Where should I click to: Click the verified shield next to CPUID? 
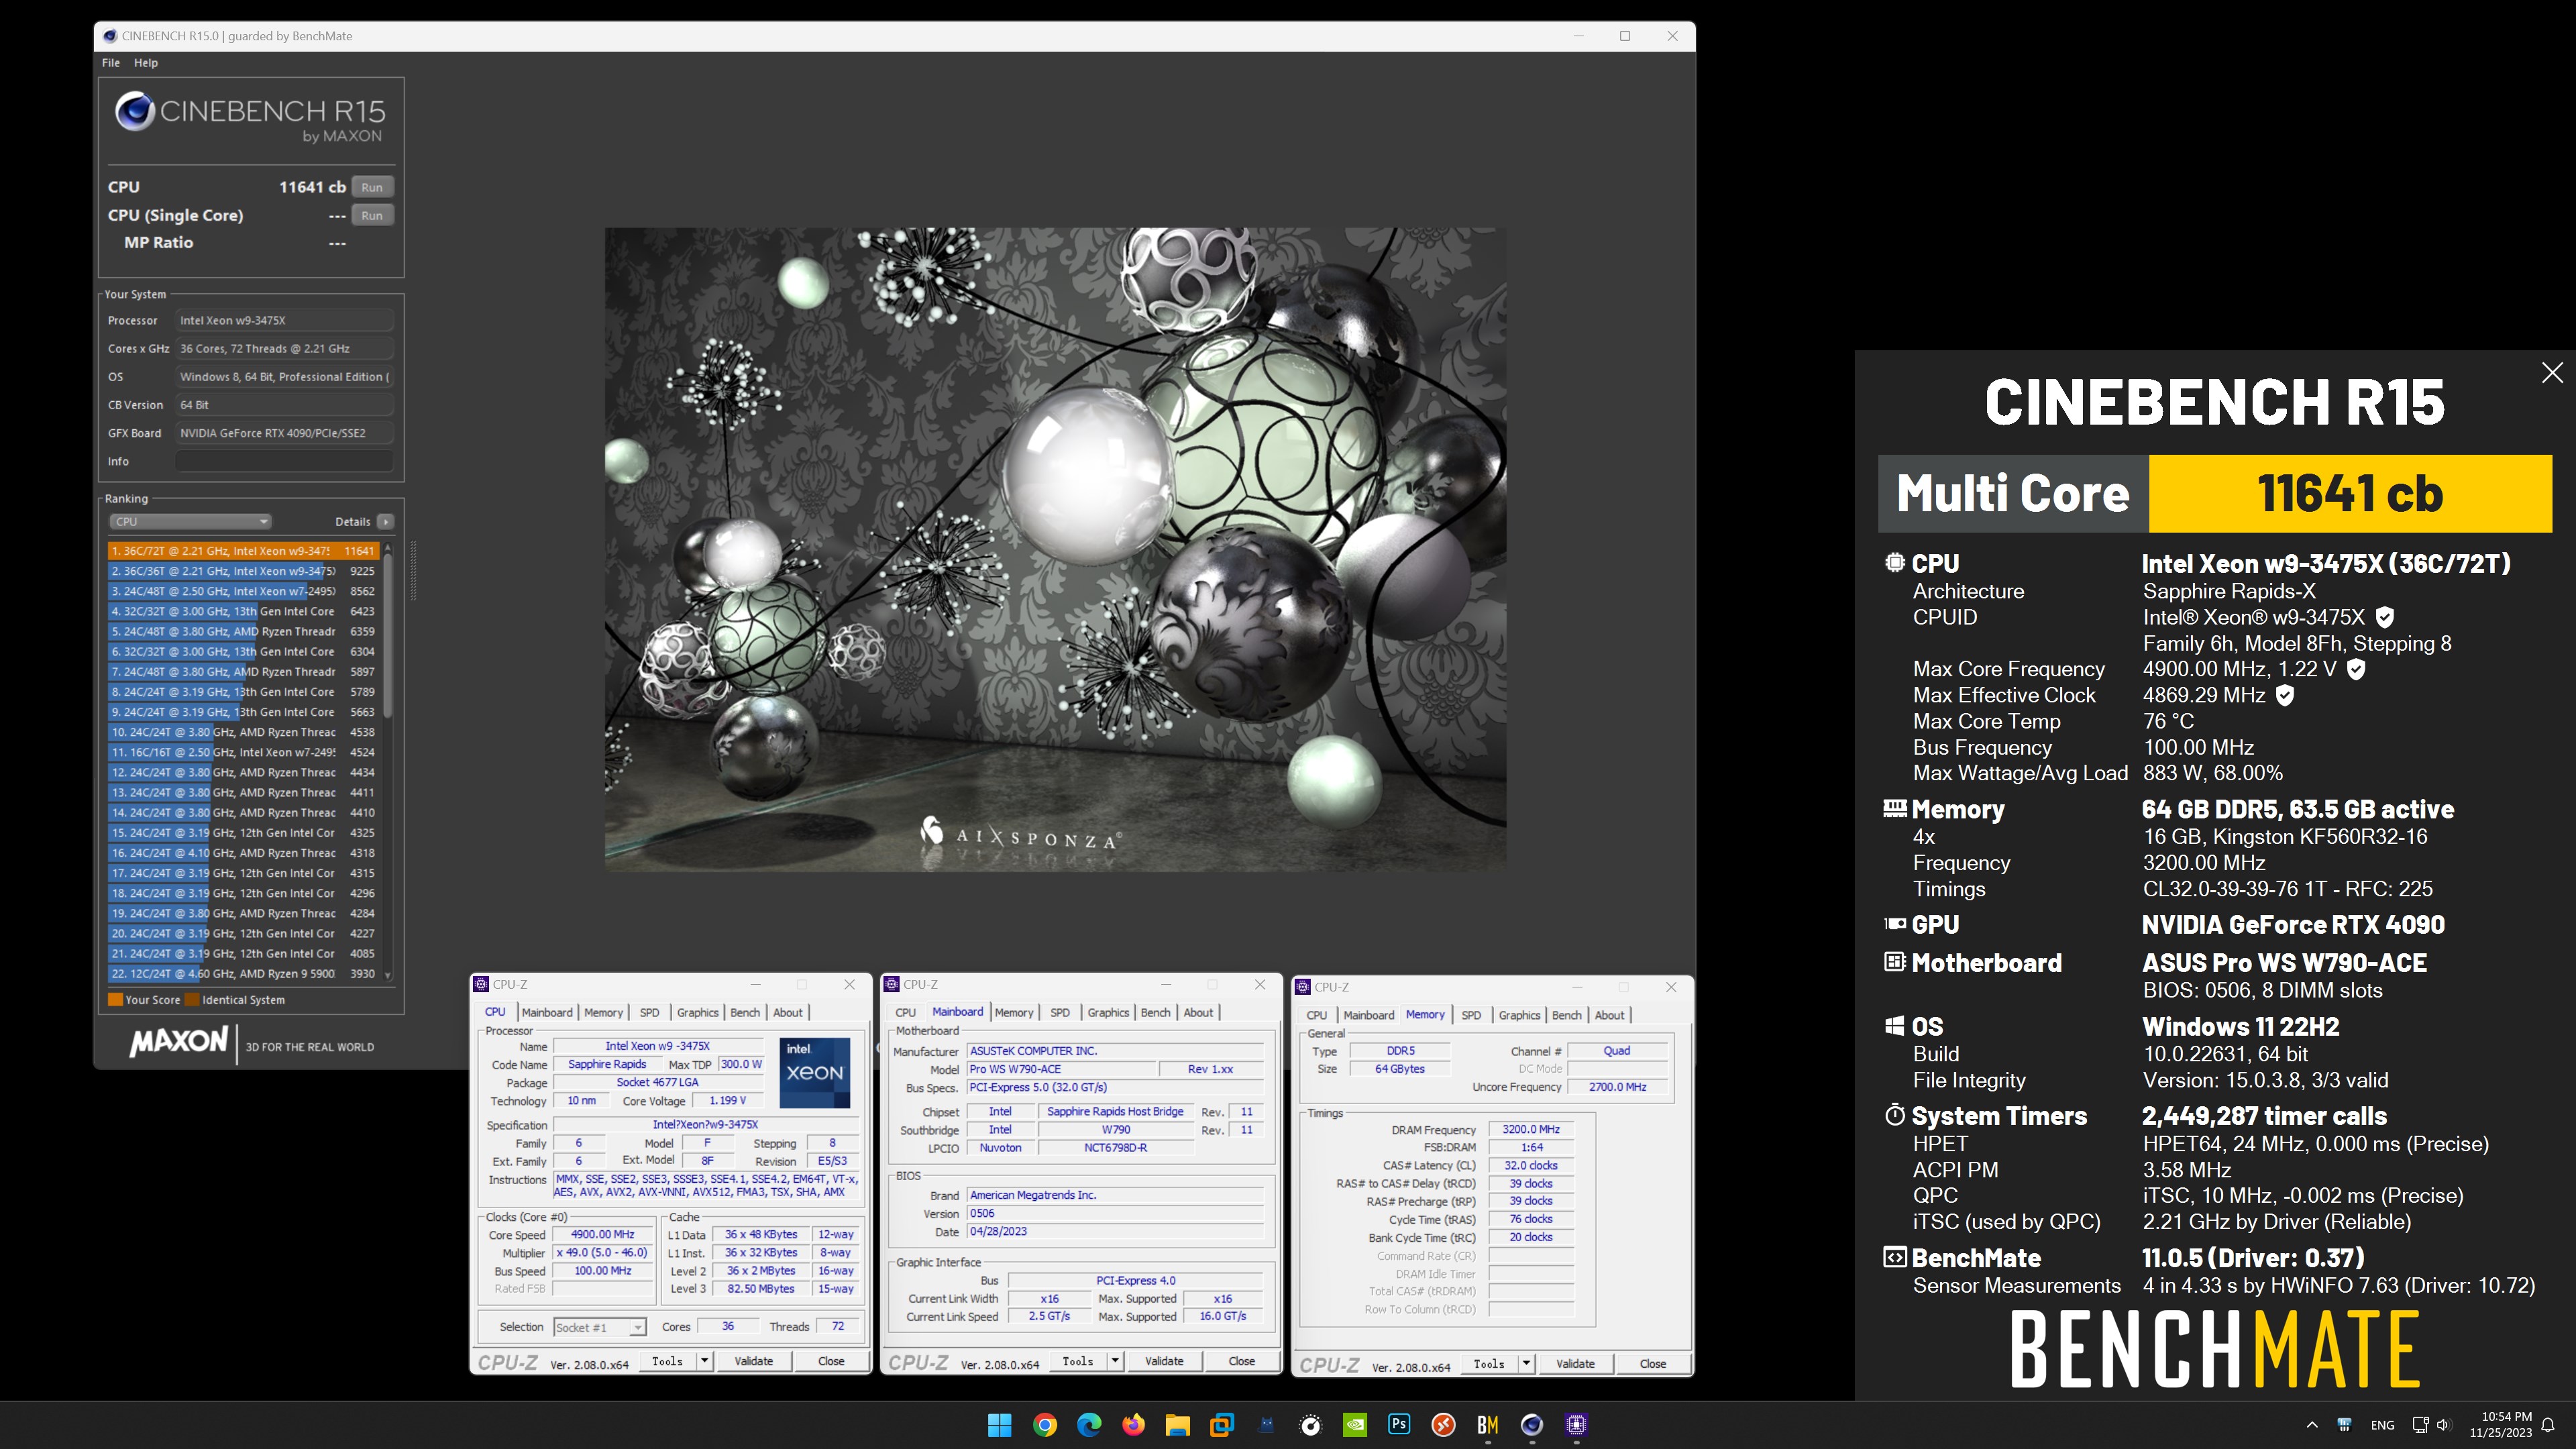pos(2385,617)
